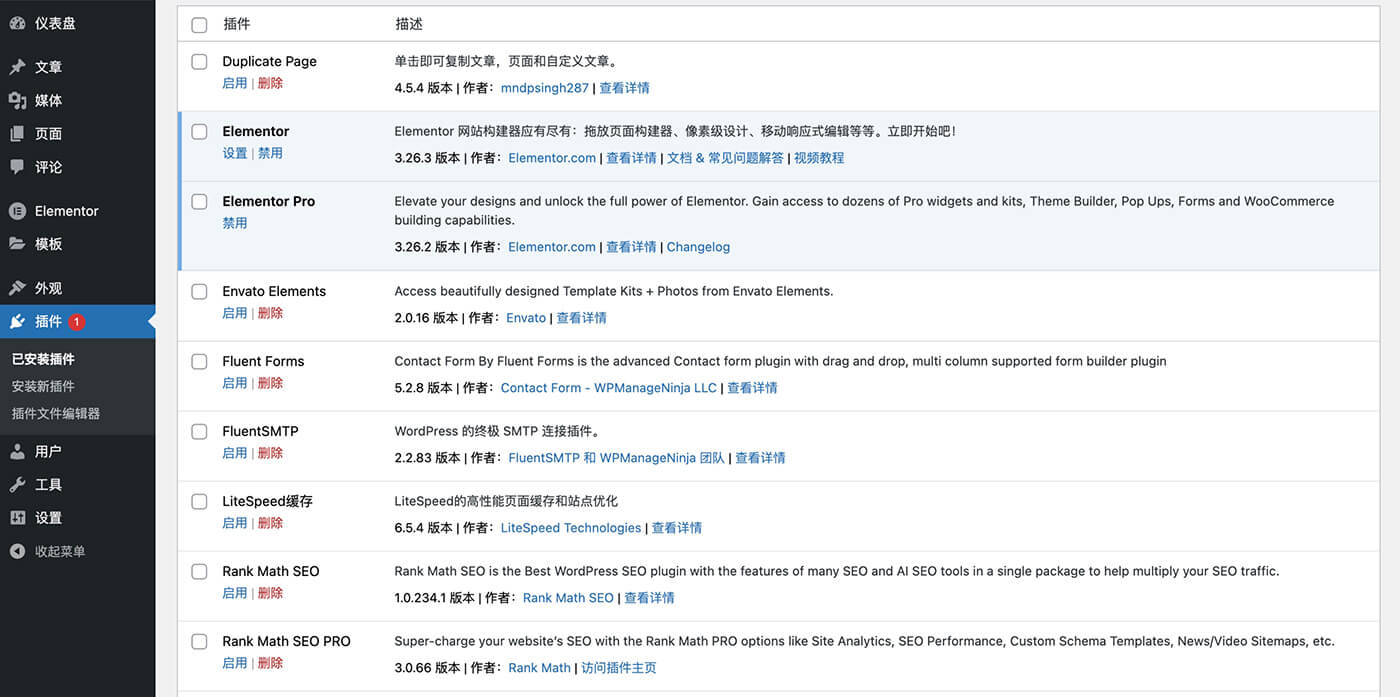Click 禁用 under Elementor plugin
This screenshot has width=1400, height=697.
pos(270,154)
